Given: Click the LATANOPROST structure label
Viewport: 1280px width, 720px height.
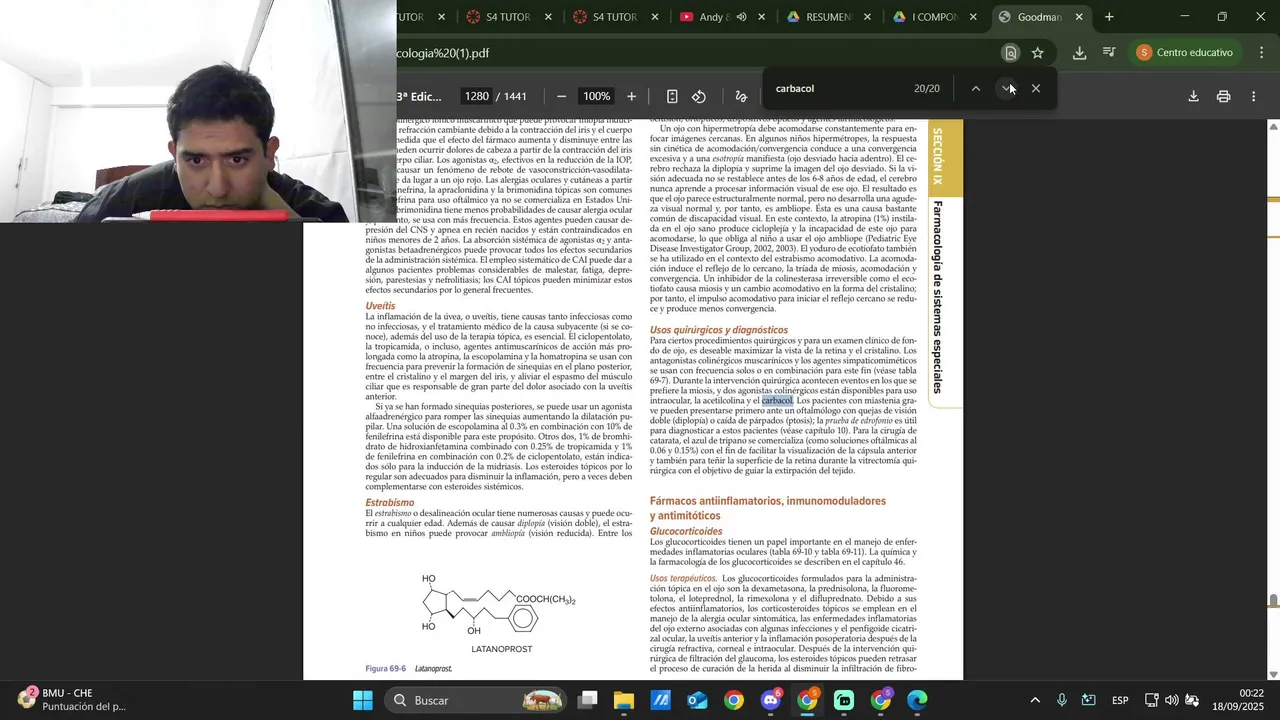Looking at the screenshot, I should click(x=502, y=649).
